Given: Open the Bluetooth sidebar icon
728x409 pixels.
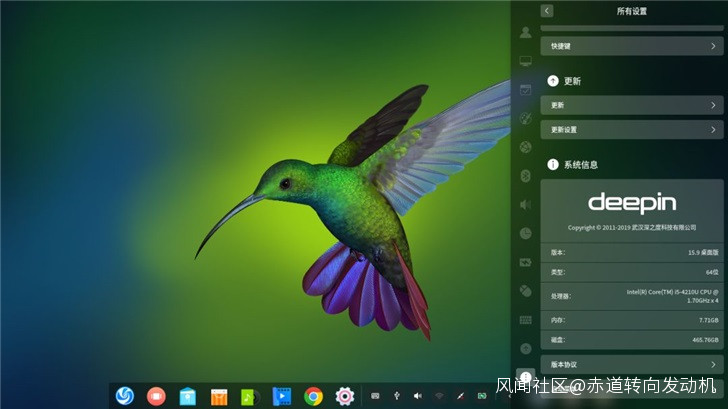Looking at the screenshot, I should [x=526, y=176].
